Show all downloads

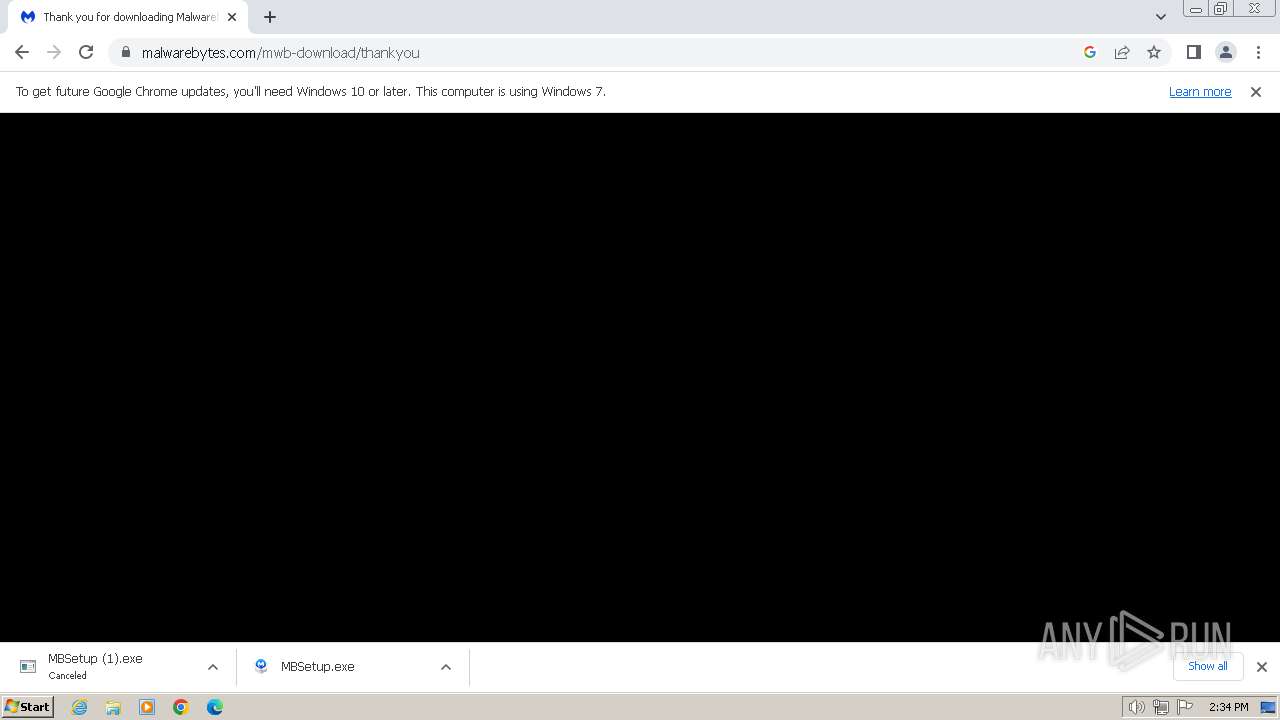point(1208,666)
